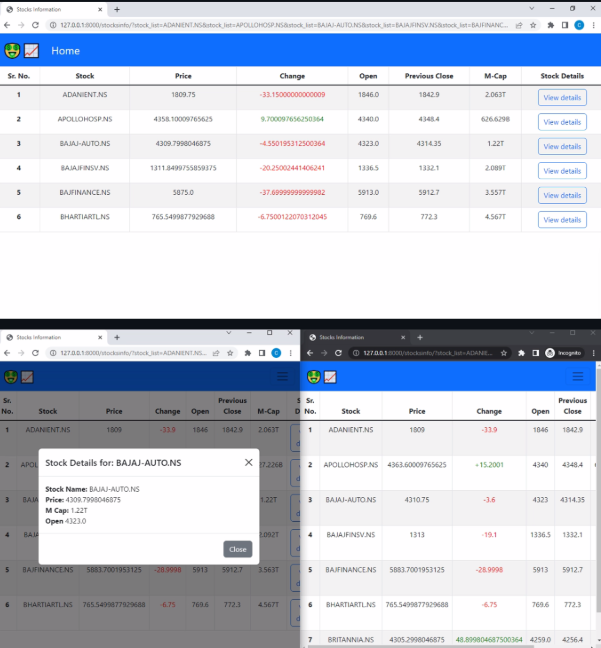601x648 pixels.
Task: Click horizontal scrollbar at bottom of incognito window
Action: [422, 646]
